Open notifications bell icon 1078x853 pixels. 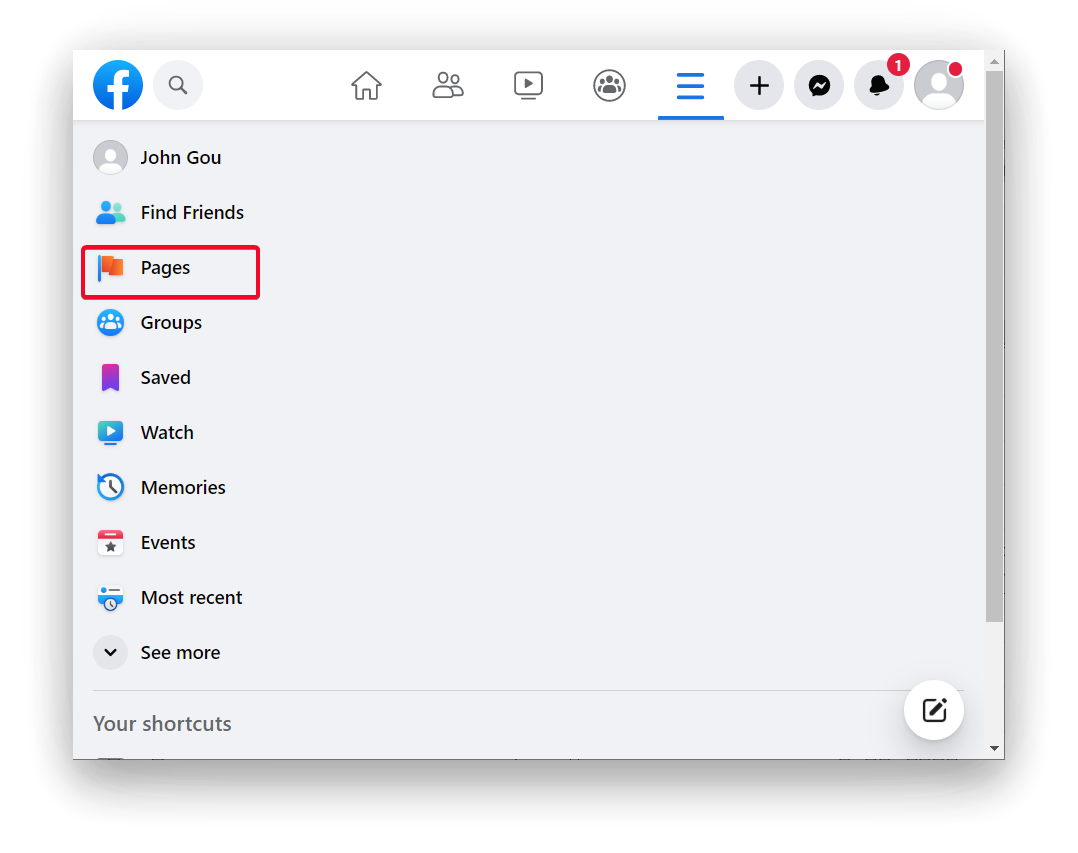coord(879,85)
